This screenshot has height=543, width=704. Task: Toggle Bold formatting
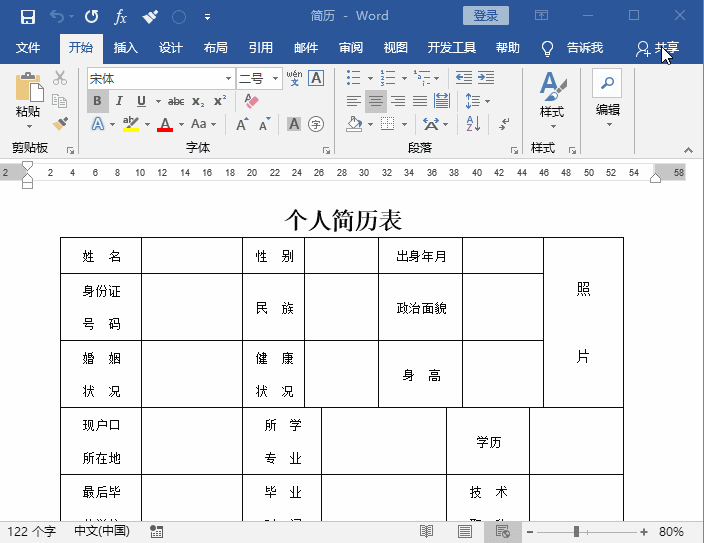(97, 101)
